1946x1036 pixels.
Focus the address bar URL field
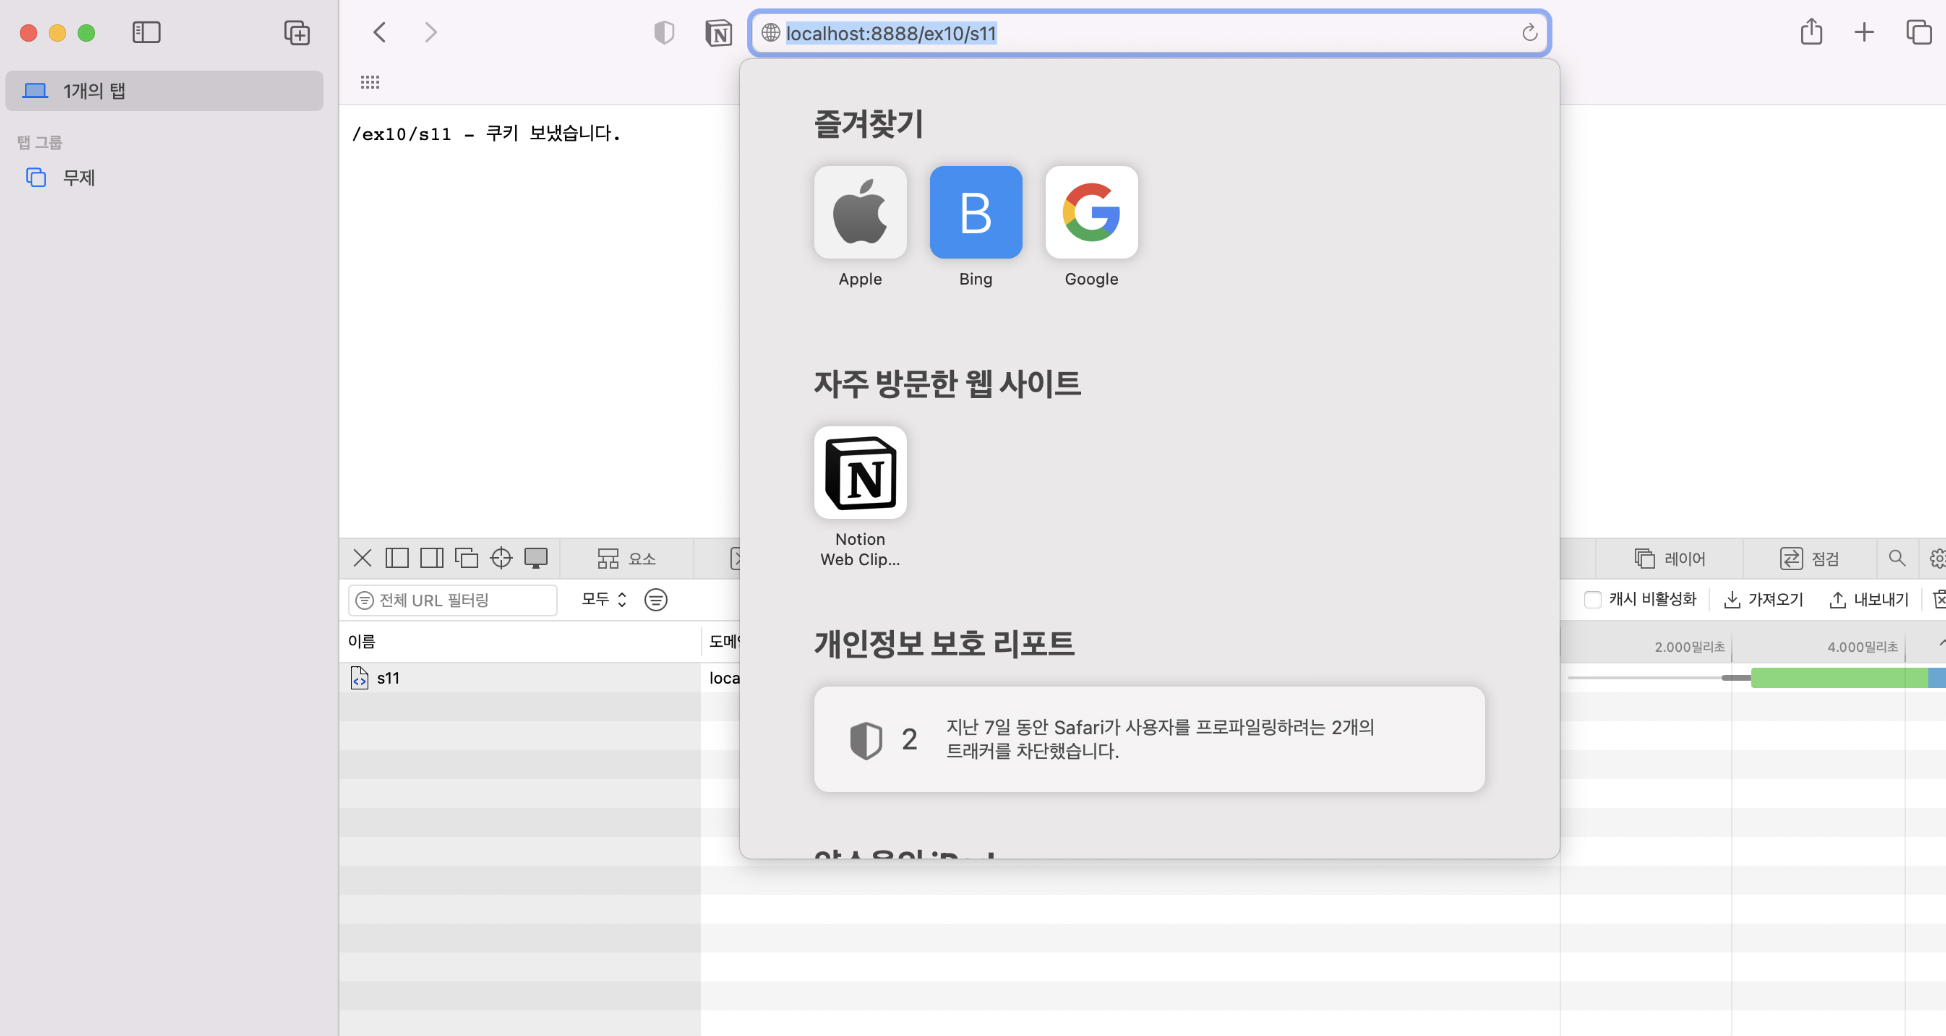[x=1149, y=33]
